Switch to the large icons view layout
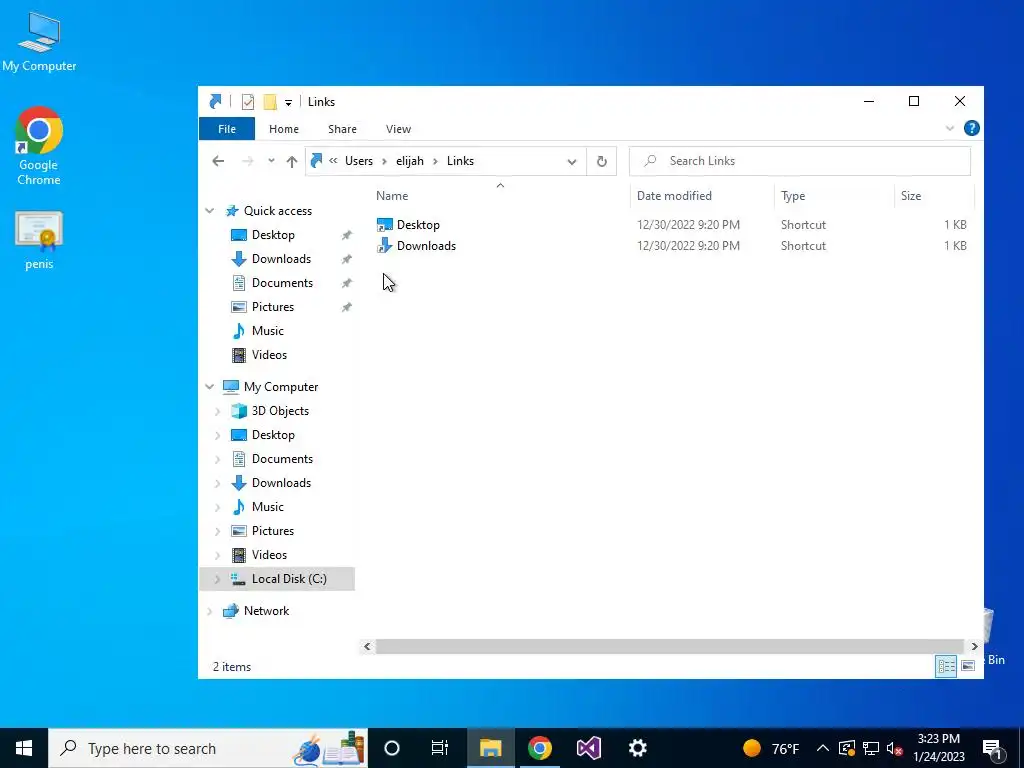Screen dimensions: 1024x768 [968, 666]
